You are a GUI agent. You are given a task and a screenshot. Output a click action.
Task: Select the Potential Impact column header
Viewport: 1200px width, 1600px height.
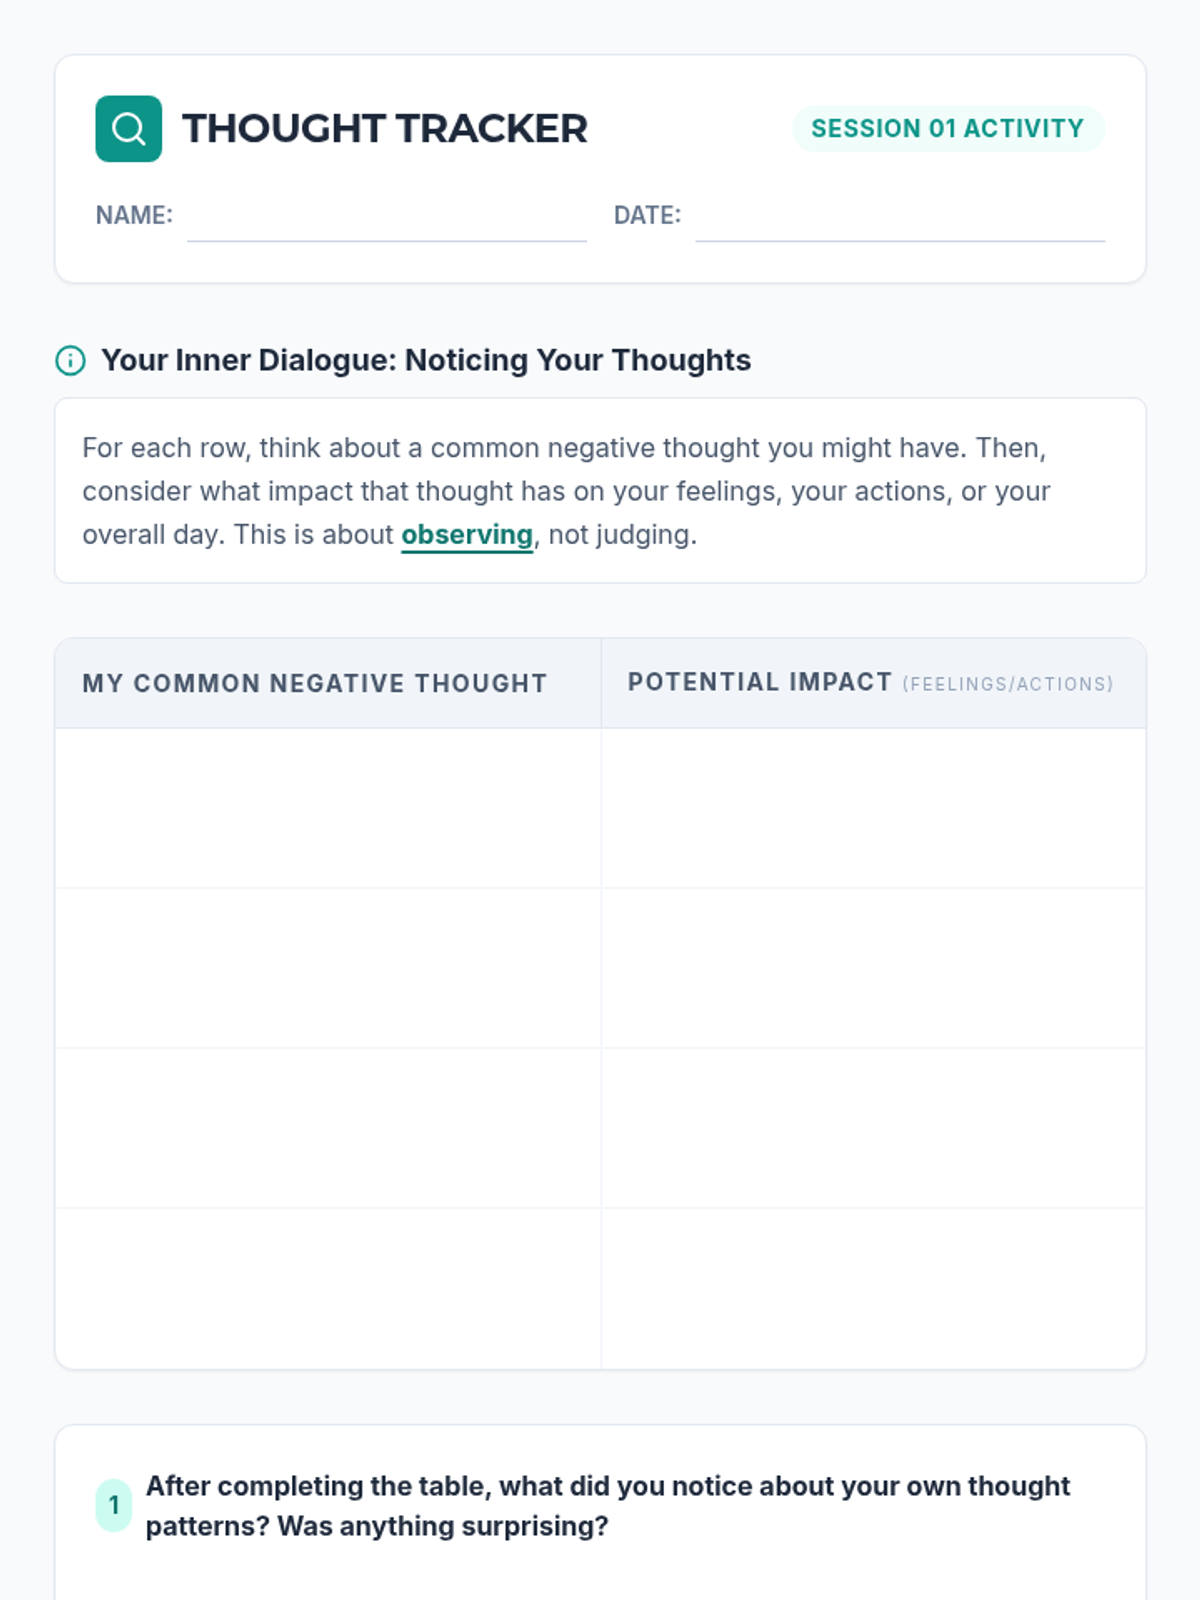coord(870,683)
